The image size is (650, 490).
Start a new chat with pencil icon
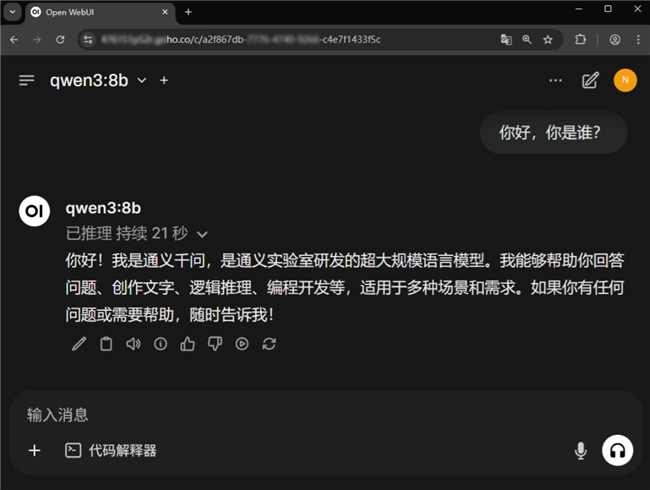click(590, 80)
